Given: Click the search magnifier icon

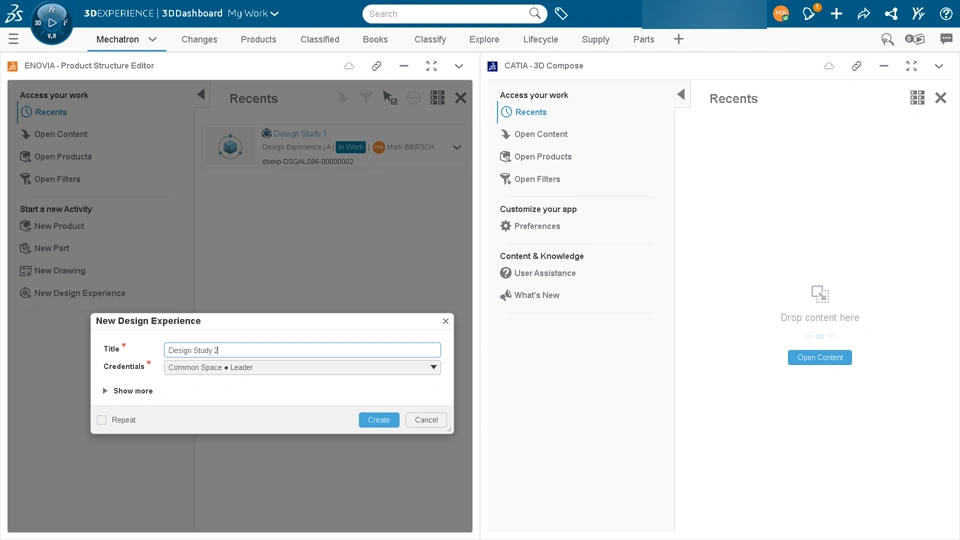Looking at the screenshot, I should [535, 13].
